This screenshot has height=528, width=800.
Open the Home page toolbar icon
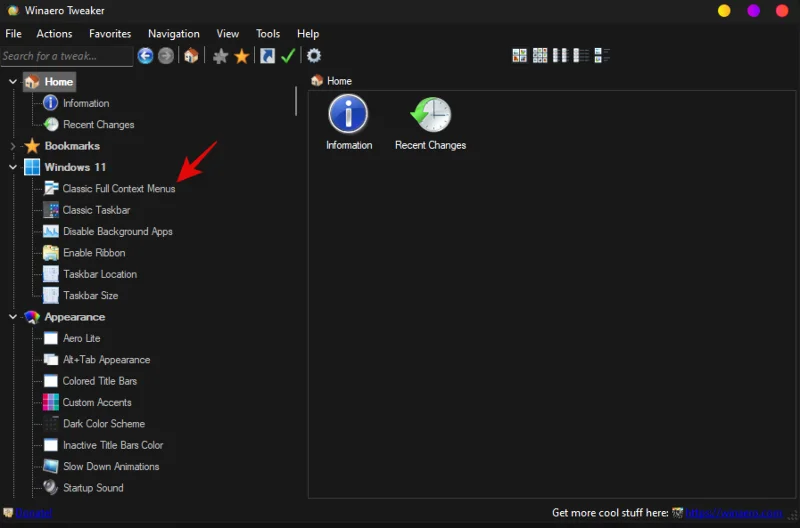coord(191,56)
